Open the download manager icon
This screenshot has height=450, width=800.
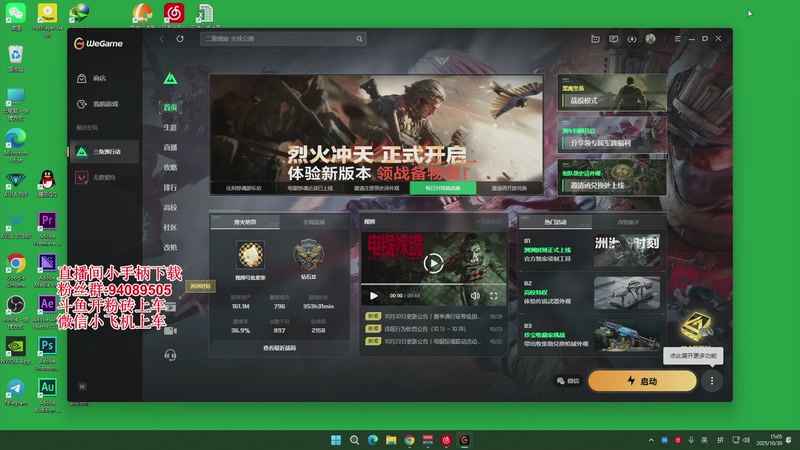tap(632, 39)
